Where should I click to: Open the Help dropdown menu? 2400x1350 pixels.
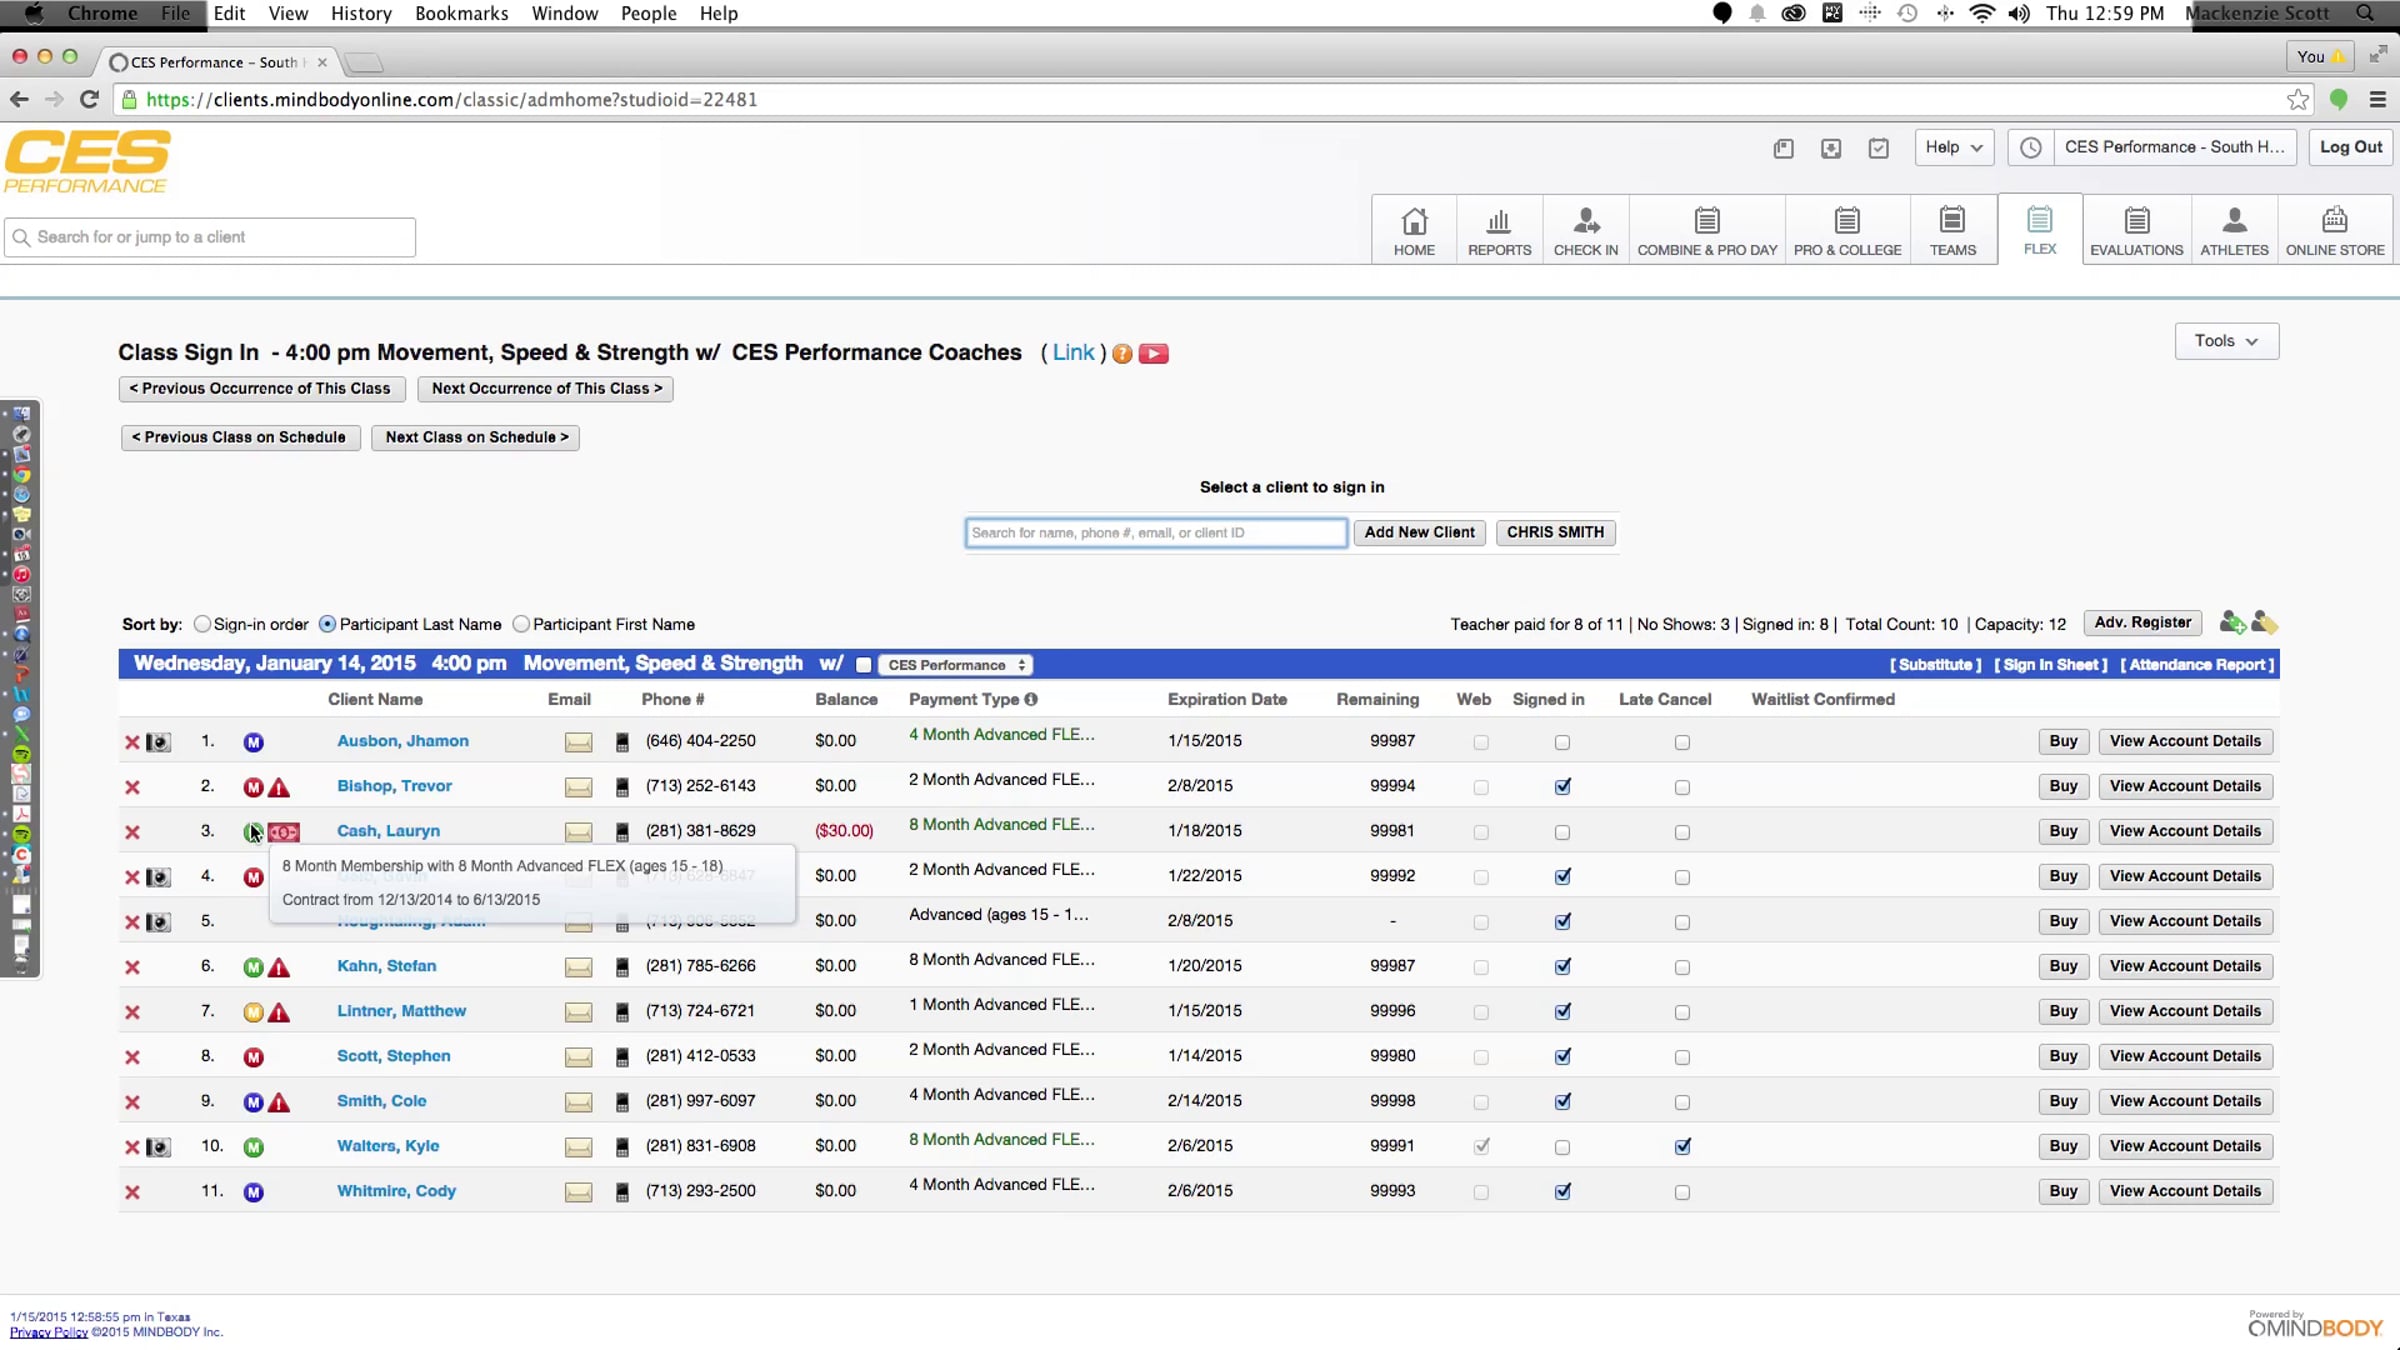pyautogui.click(x=1953, y=147)
